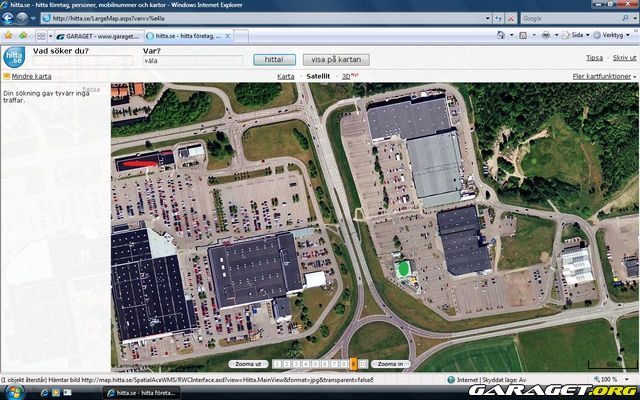Click the Zooma ut button
Screen dimensions: 640x400
pos(249,364)
